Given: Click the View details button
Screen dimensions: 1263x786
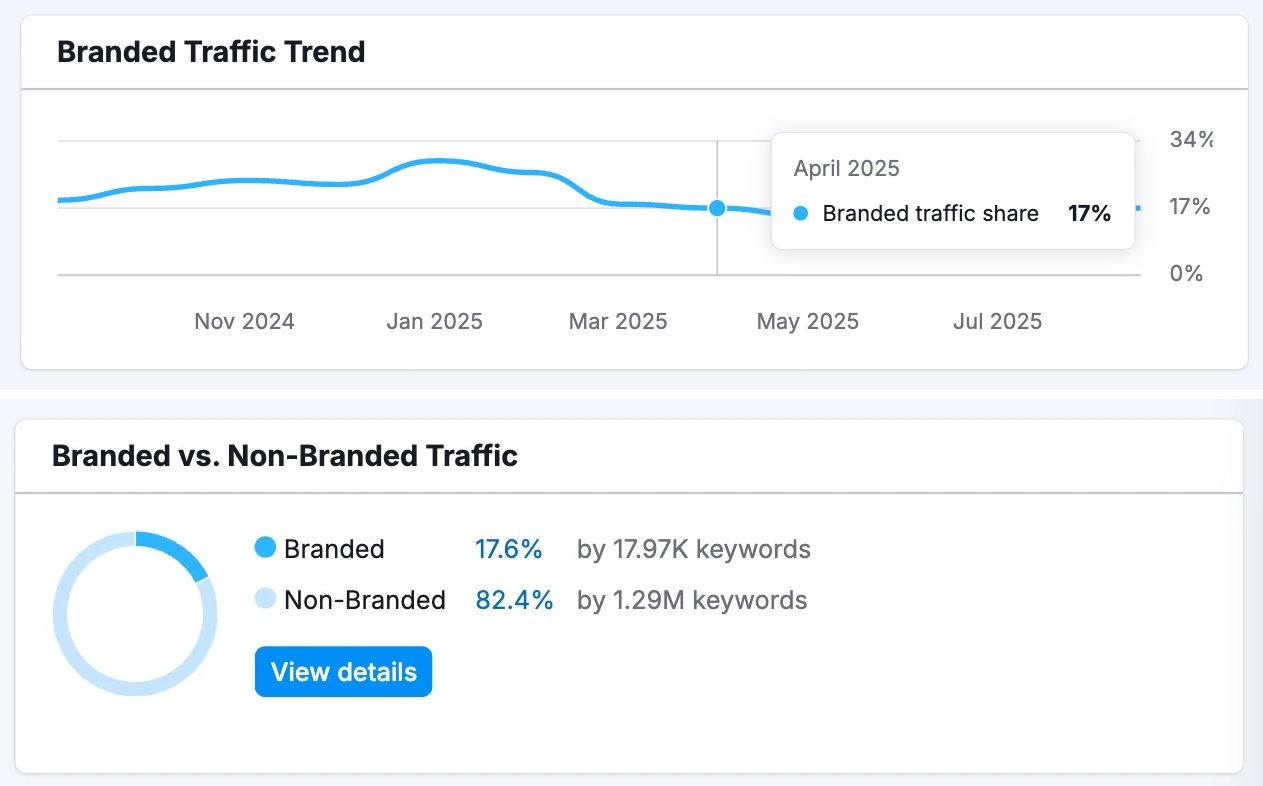Looking at the screenshot, I should [343, 672].
